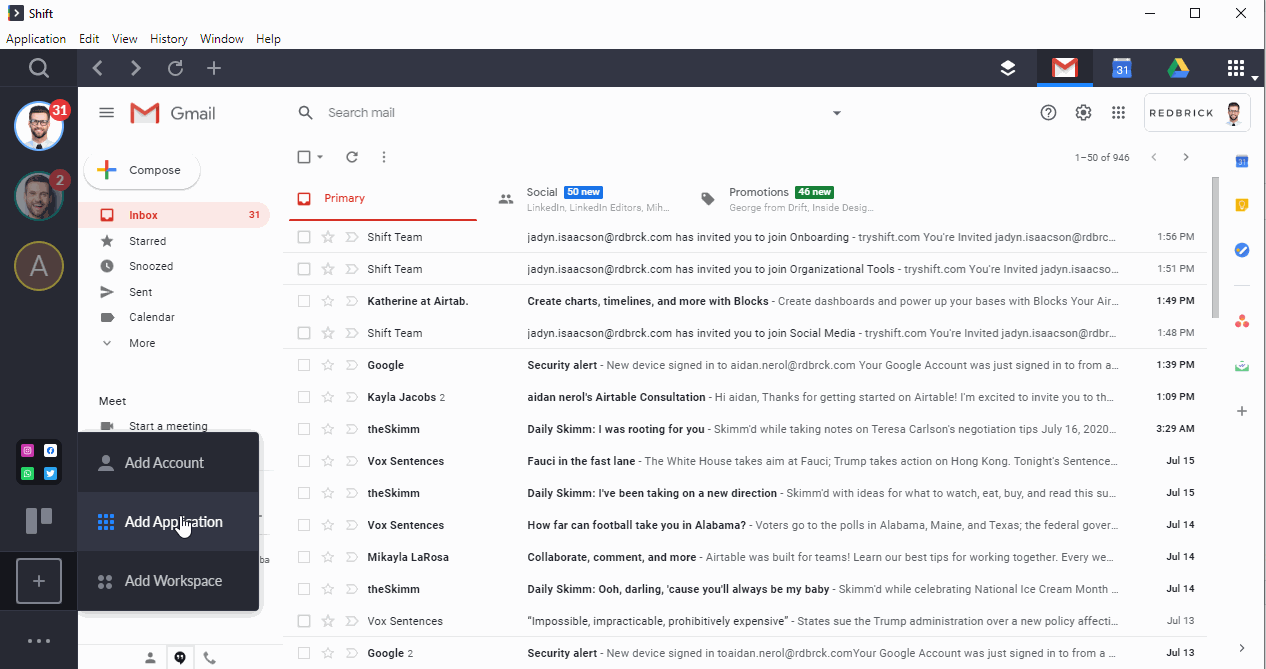Open the History menu
Screen dimensions: 1266x669
pos(169,39)
